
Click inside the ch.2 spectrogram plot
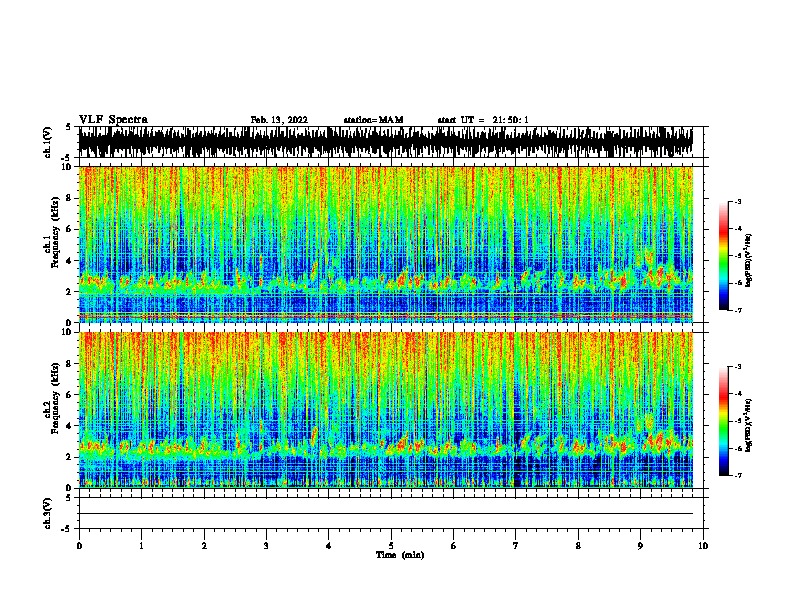(x=386, y=410)
